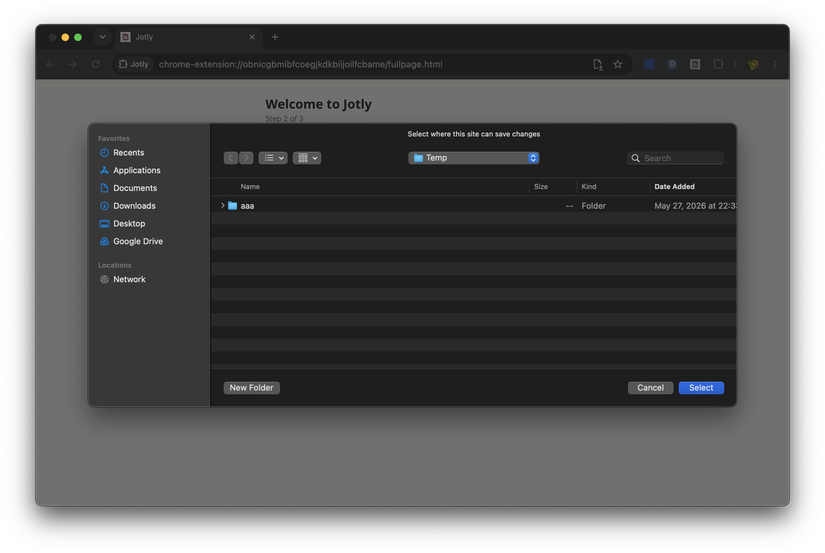Open Recents in the sidebar
The image size is (825, 553).
pyautogui.click(x=128, y=153)
